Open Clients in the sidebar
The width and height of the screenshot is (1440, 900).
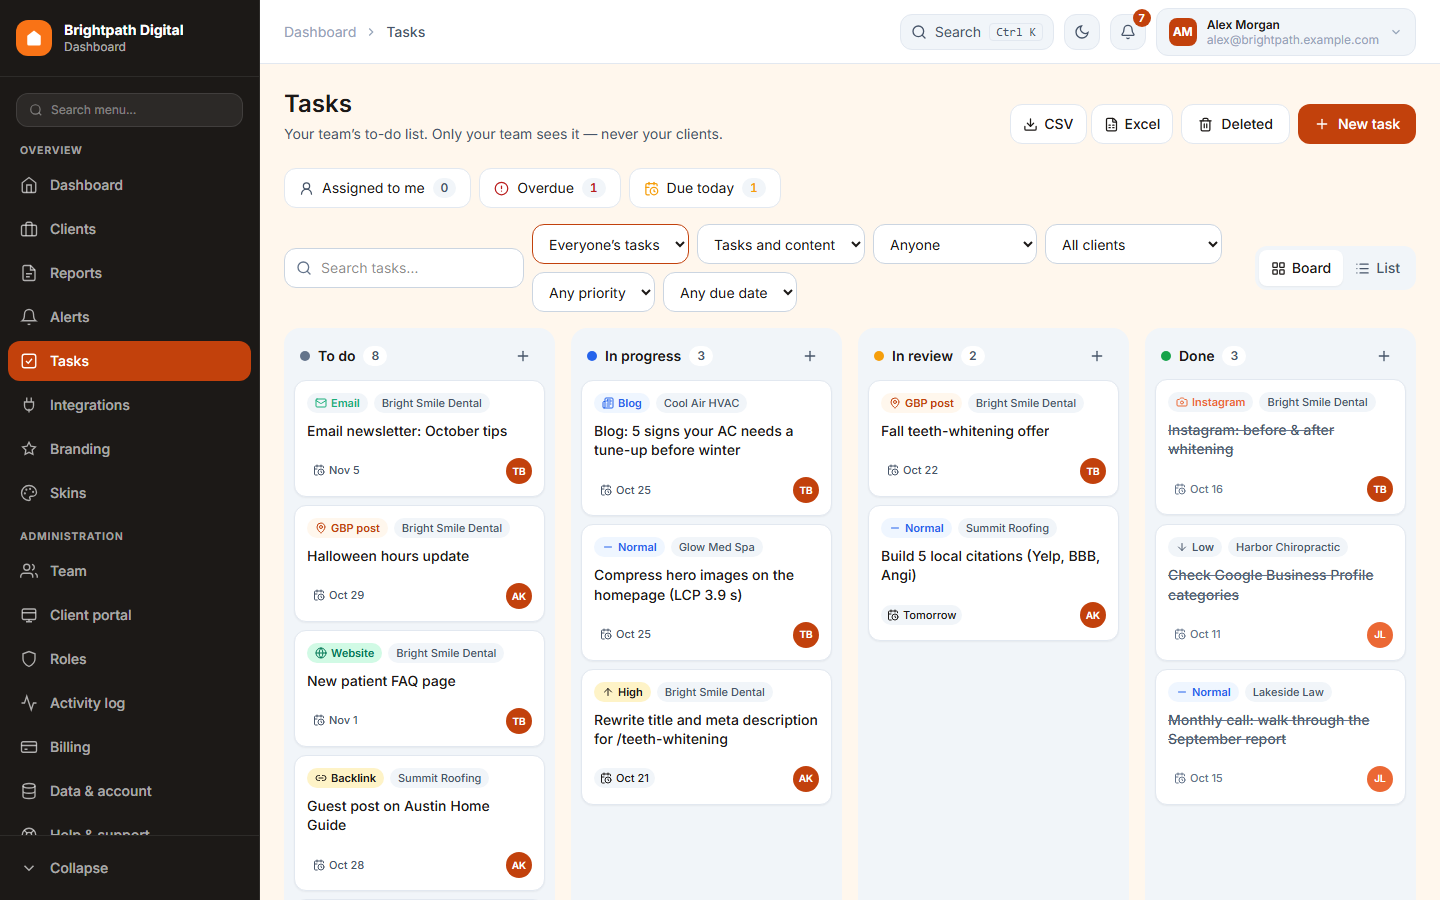(129, 229)
